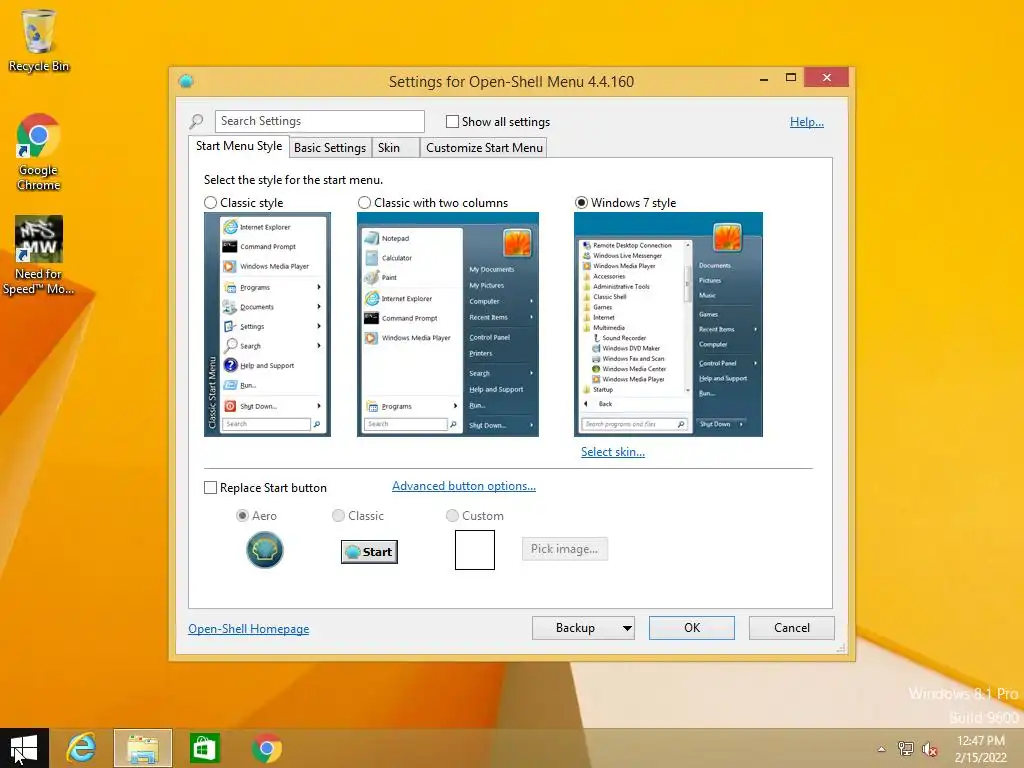Click the search magnifier icon in settings
Image resolution: width=1024 pixels, height=768 pixels.
coord(197,121)
